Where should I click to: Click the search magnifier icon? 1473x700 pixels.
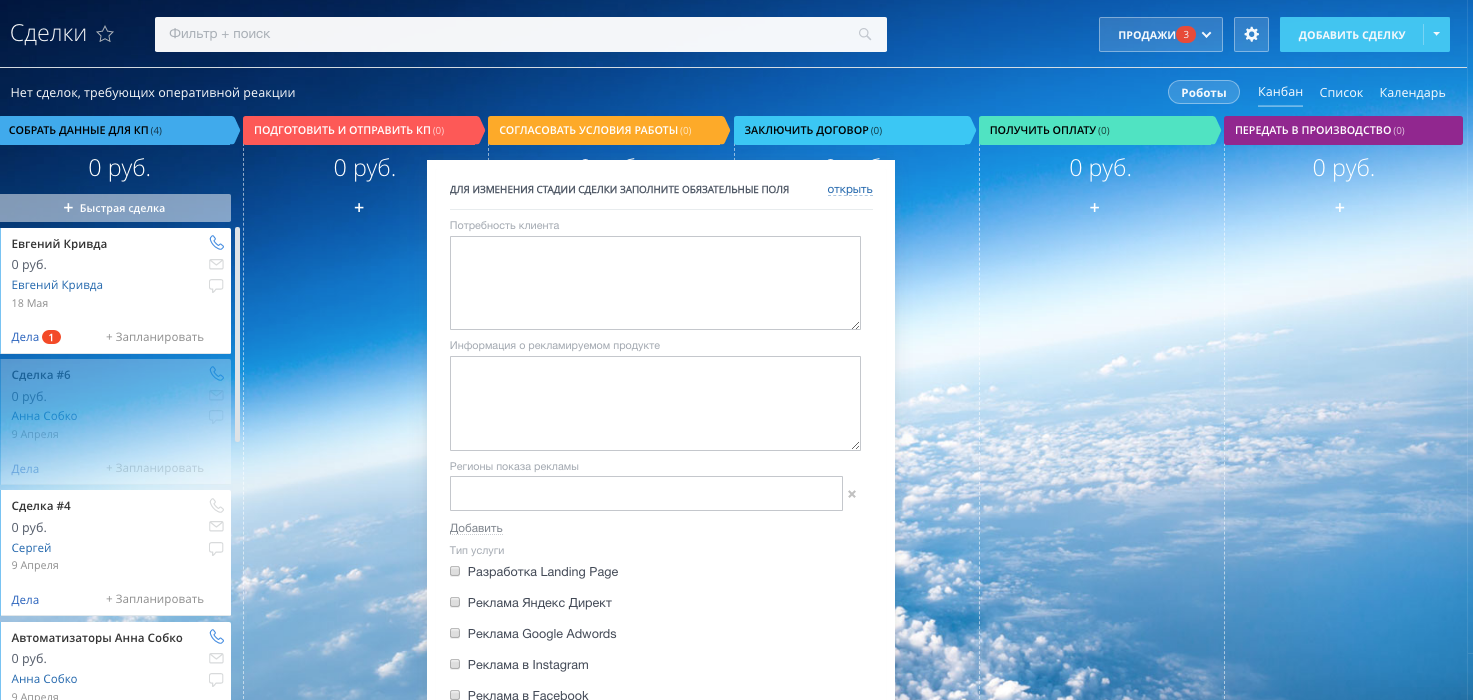(865, 34)
